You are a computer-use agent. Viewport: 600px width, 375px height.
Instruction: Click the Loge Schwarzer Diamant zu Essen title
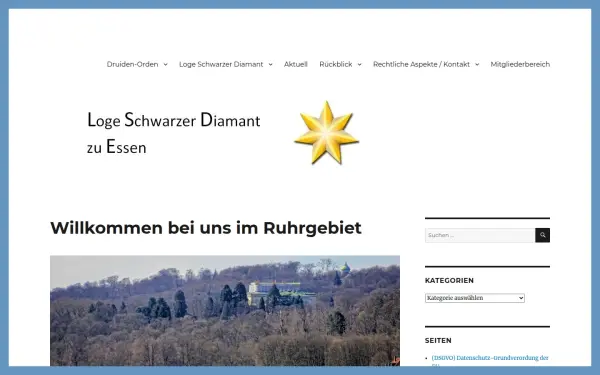point(173,133)
